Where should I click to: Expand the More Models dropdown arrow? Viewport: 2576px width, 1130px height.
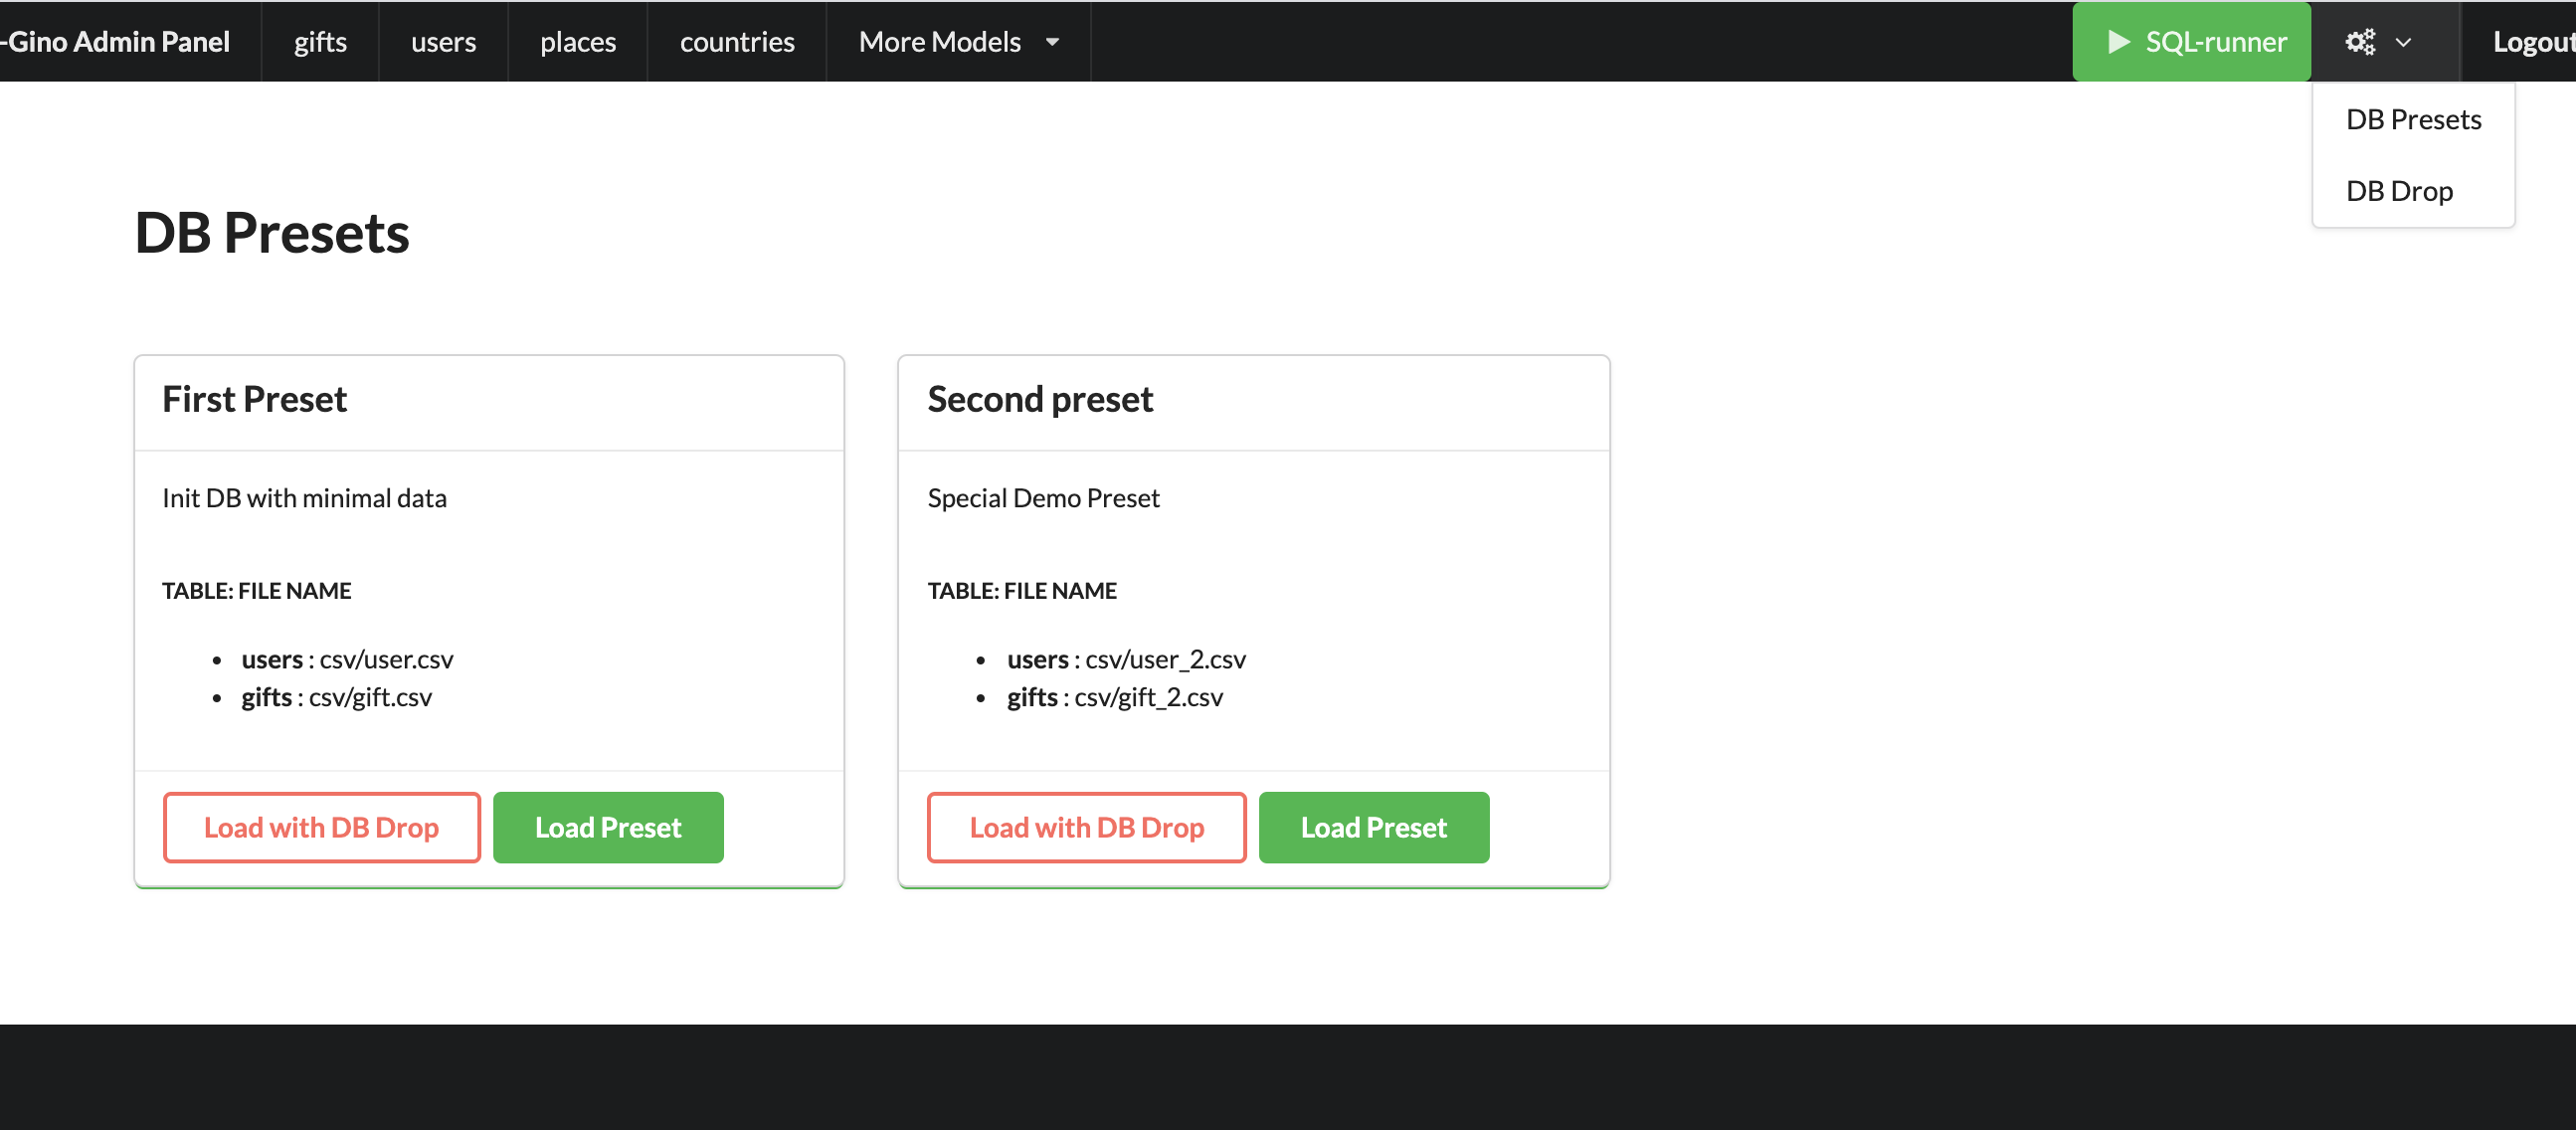point(1052,42)
